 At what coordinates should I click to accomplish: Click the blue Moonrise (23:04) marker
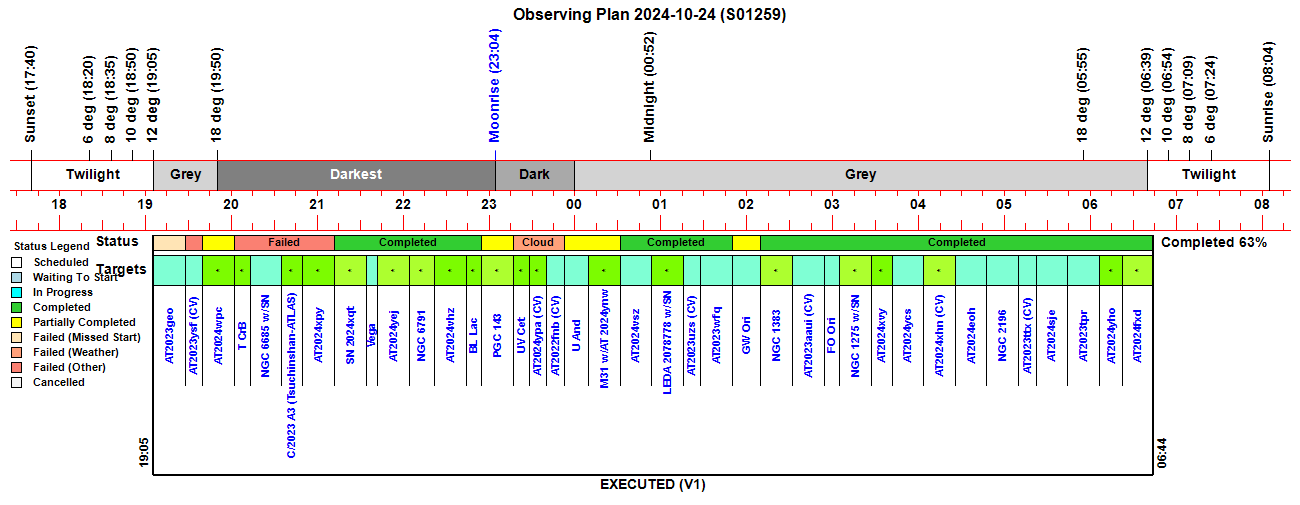point(494,85)
